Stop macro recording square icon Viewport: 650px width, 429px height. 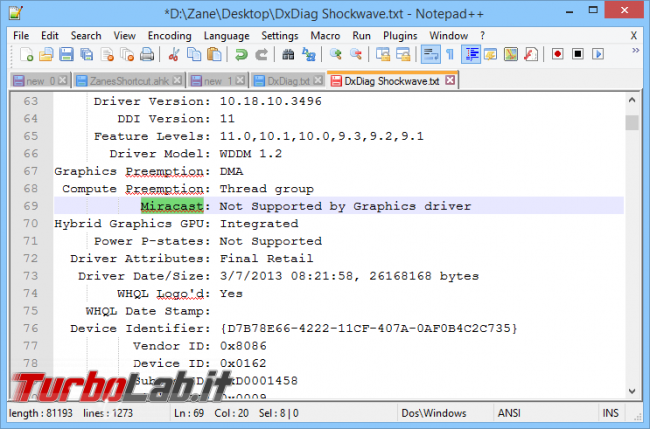tap(578, 54)
